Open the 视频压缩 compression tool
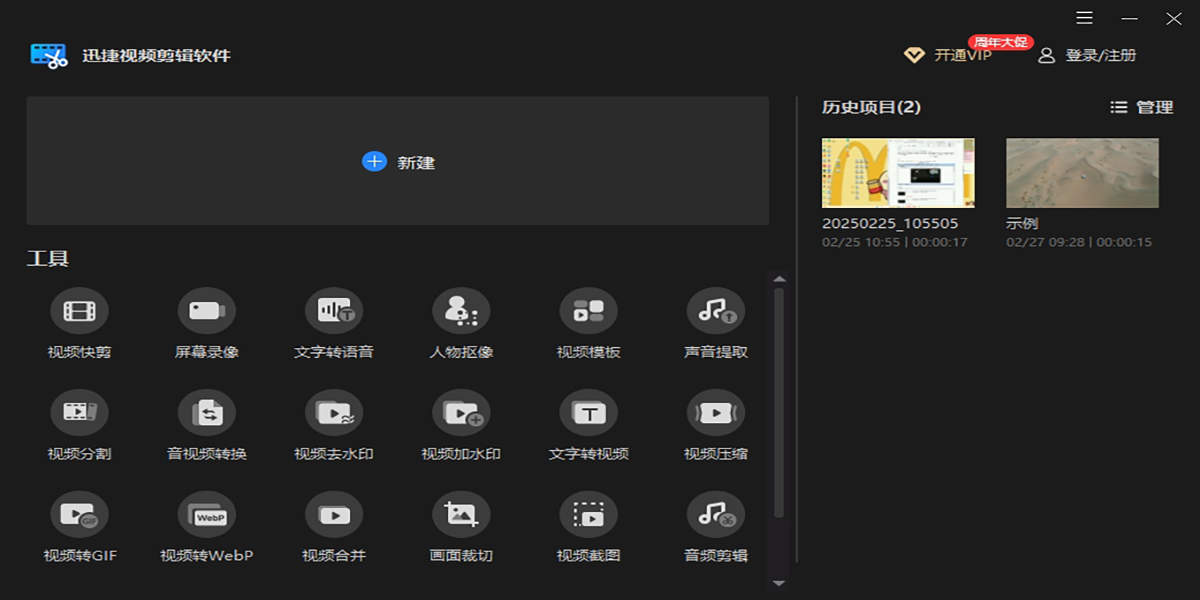 pos(716,413)
